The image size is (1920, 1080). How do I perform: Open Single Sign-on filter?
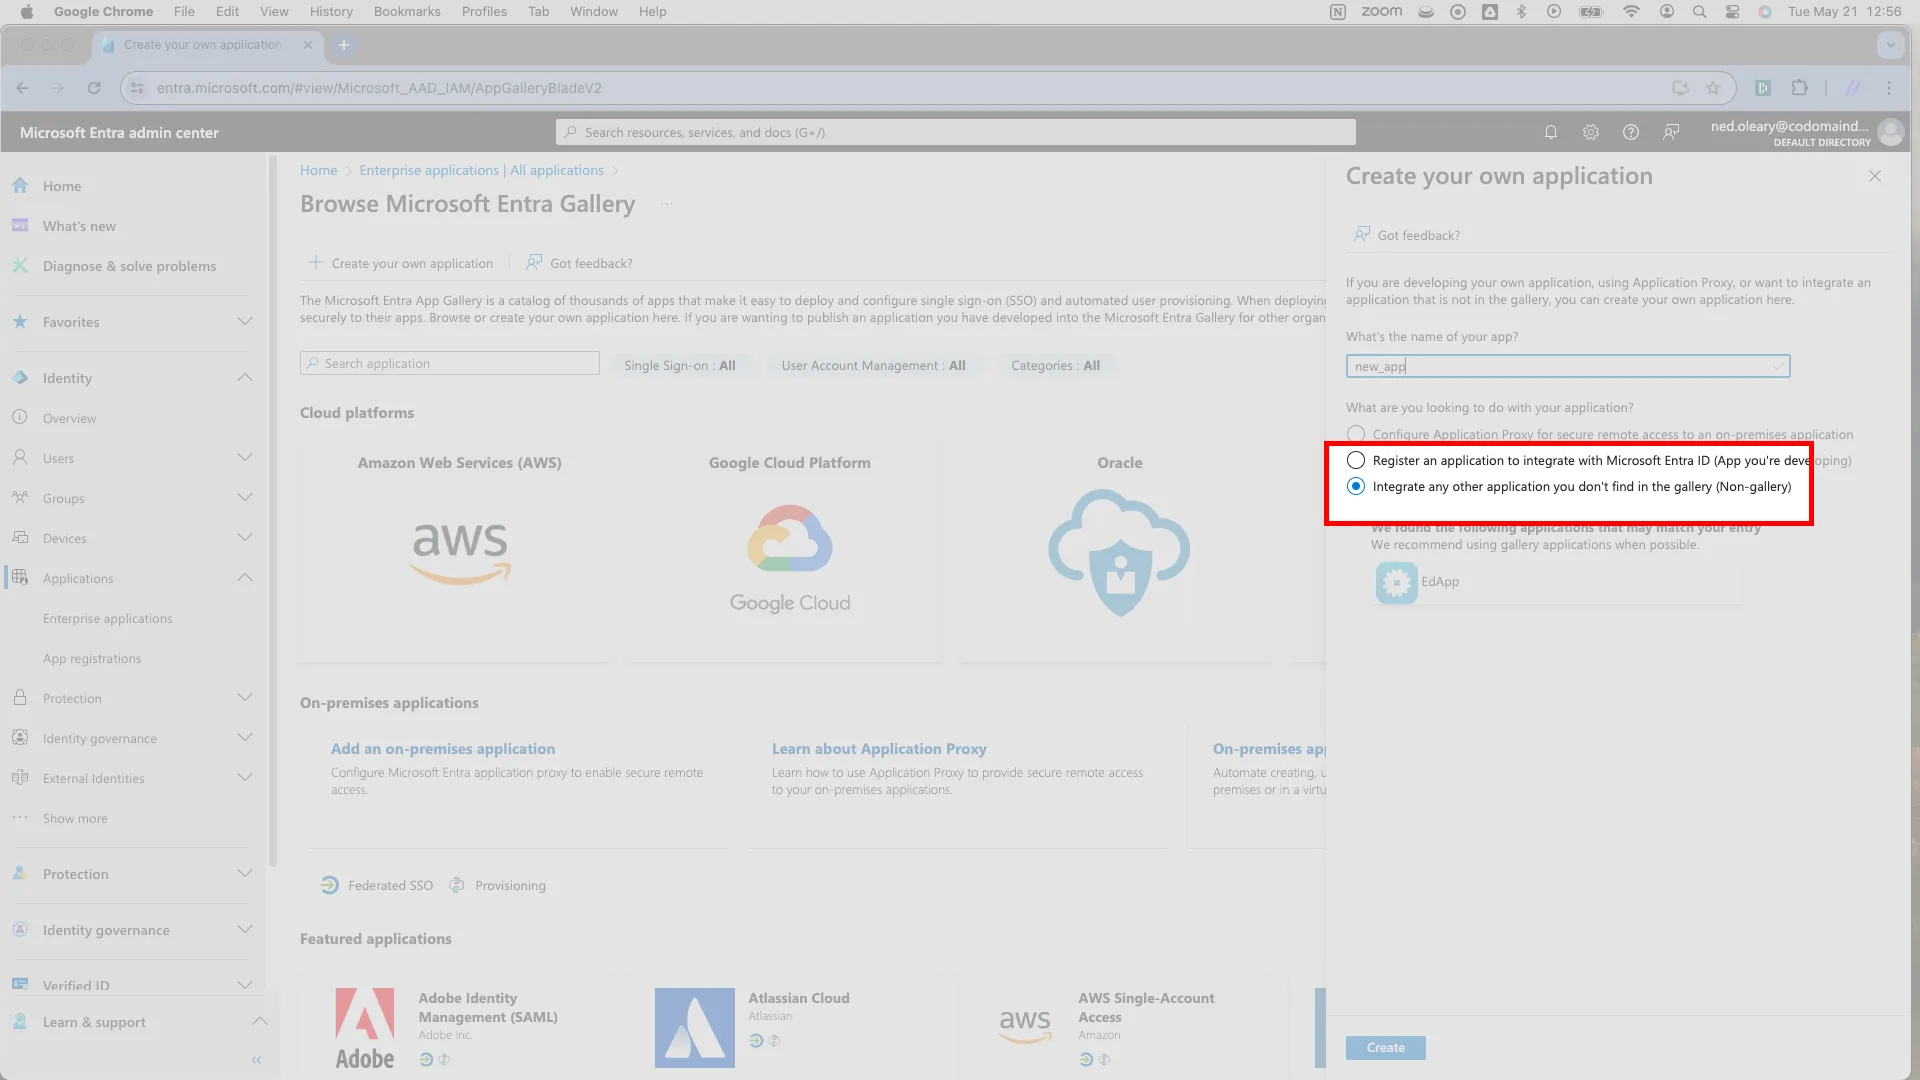pos(680,366)
